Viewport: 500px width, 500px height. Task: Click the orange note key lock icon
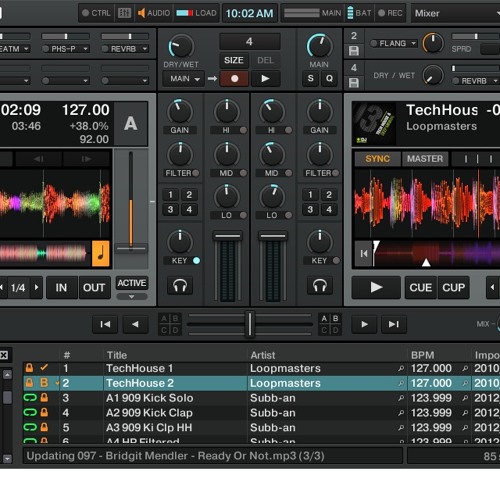tap(101, 253)
